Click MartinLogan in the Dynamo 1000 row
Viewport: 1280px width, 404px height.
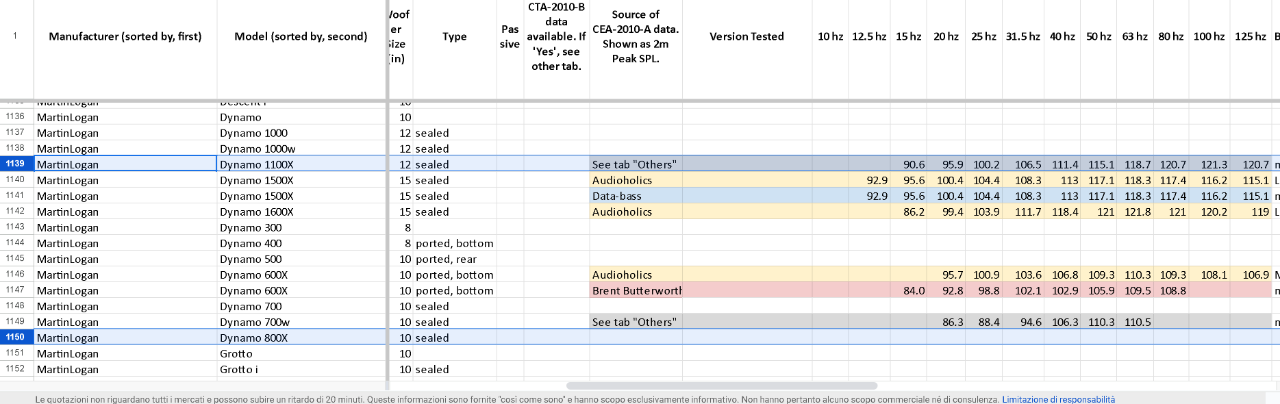pyautogui.click(x=125, y=132)
